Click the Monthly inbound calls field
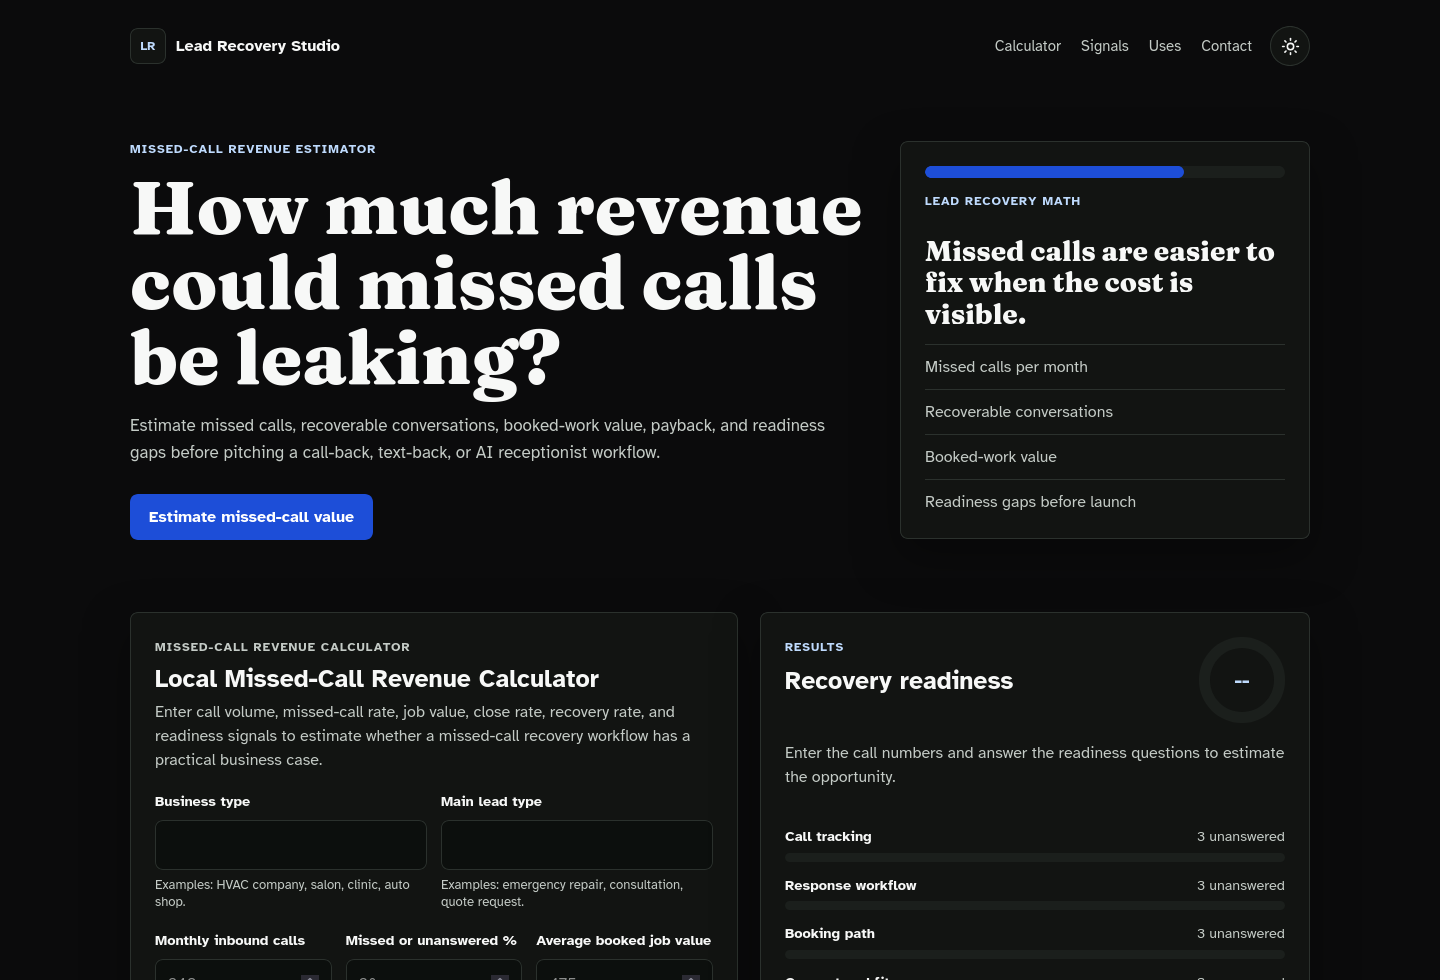1440x980 pixels. tap(243, 970)
